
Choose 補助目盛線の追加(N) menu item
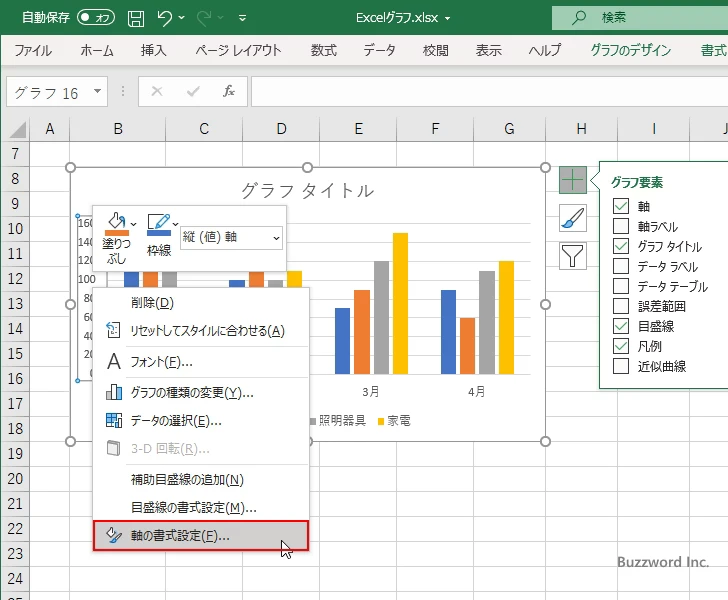tap(201, 480)
